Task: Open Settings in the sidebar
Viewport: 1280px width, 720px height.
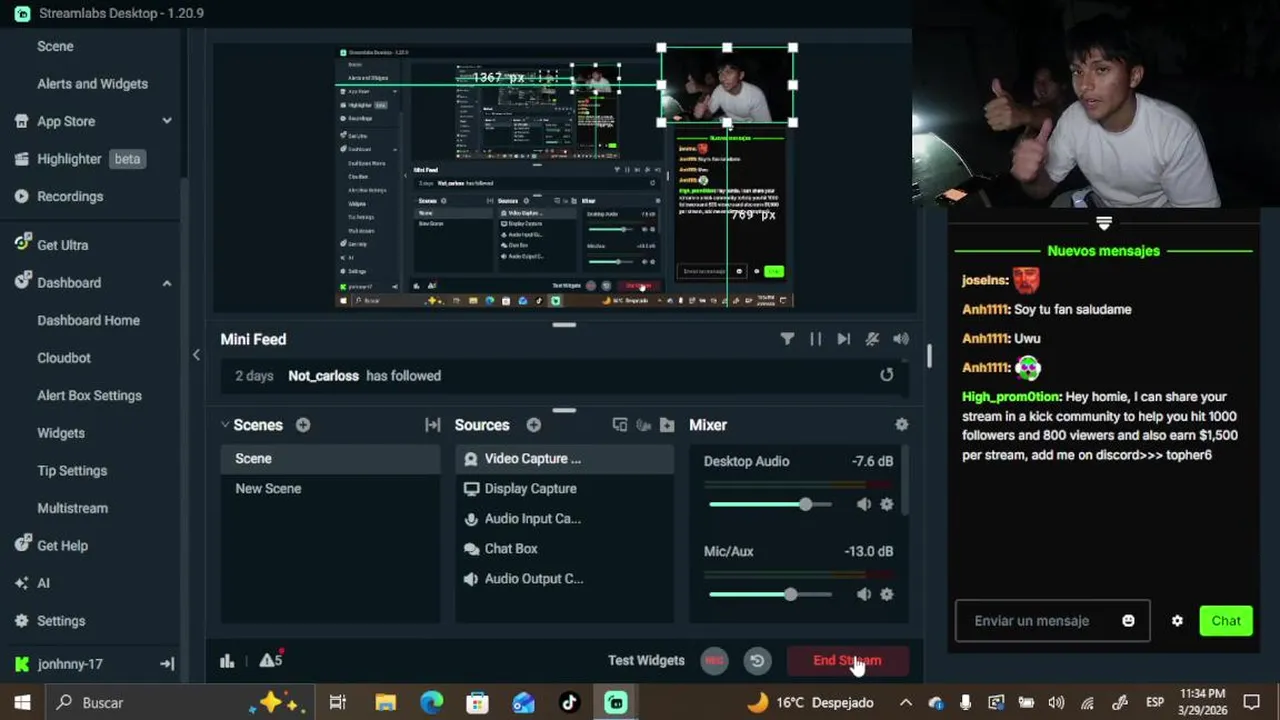Action: click(49, 621)
